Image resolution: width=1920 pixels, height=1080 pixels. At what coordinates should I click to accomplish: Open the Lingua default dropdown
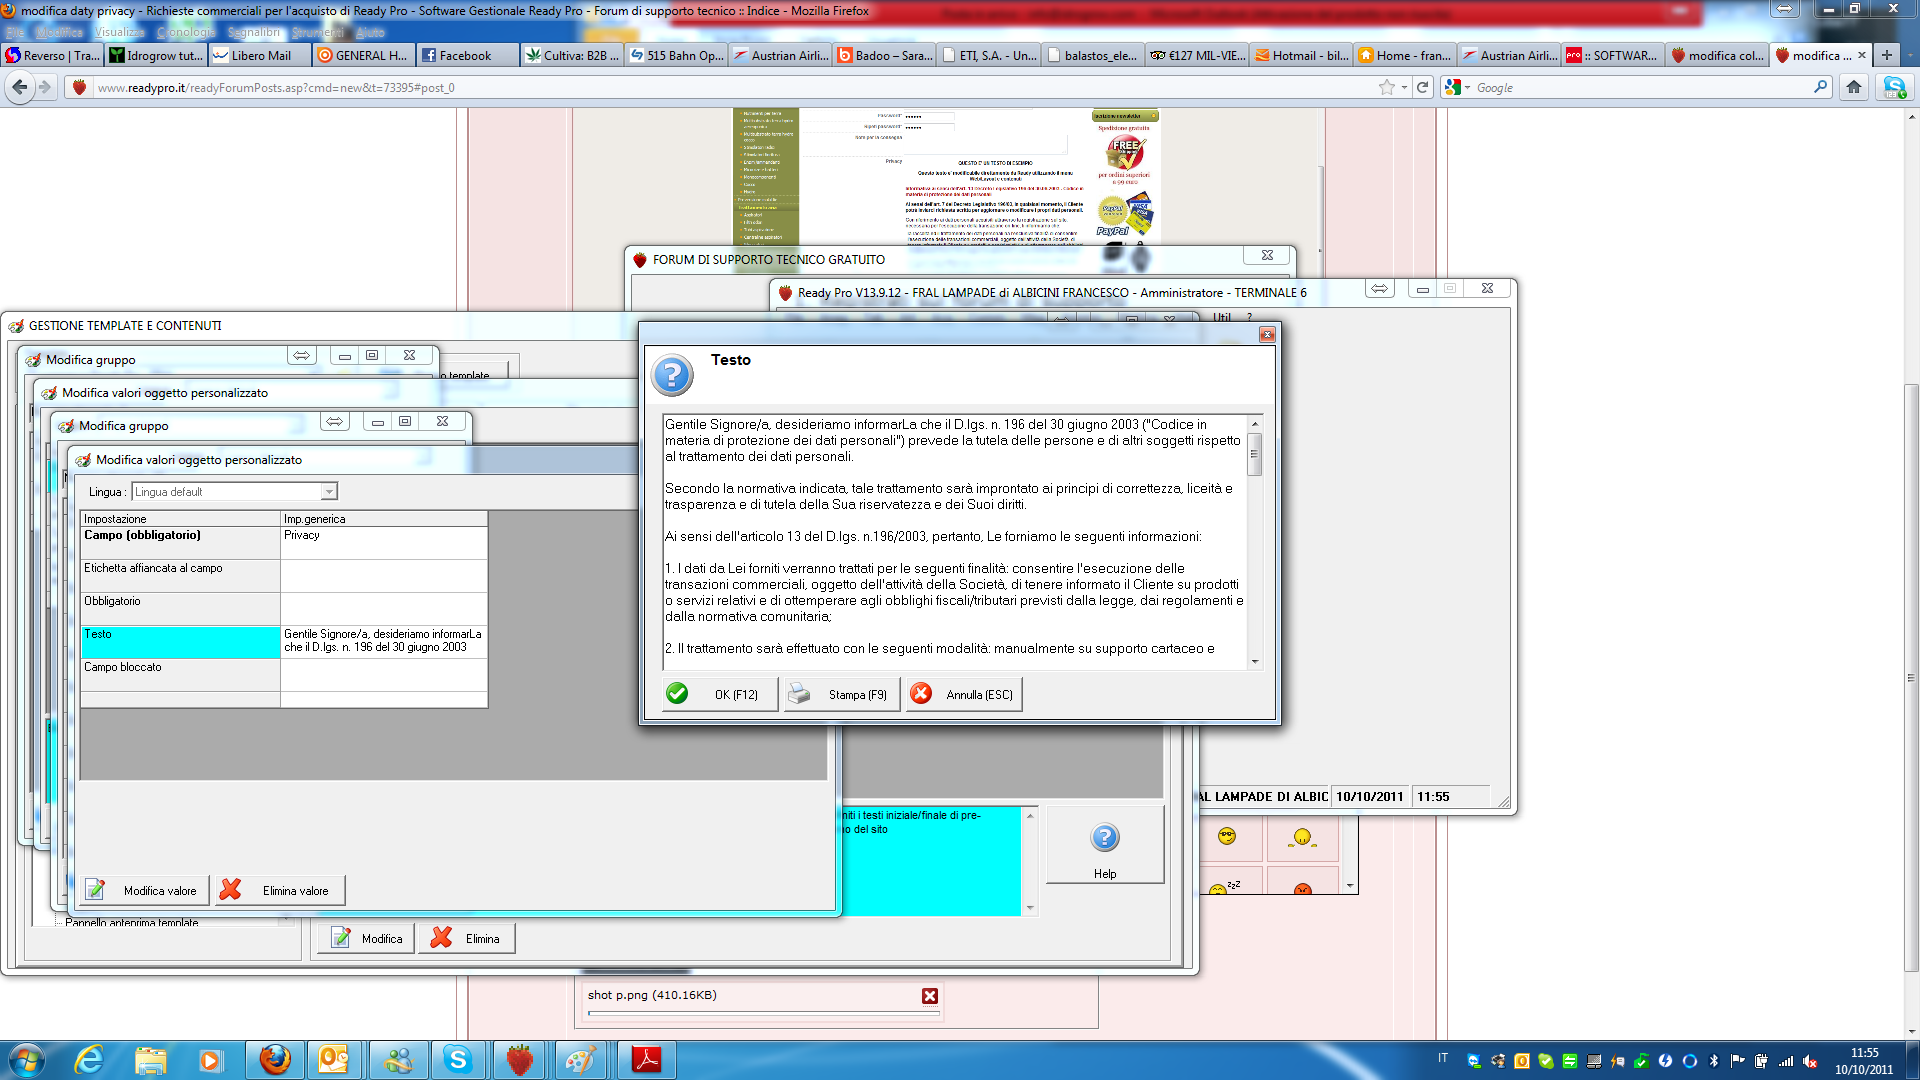coord(328,492)
